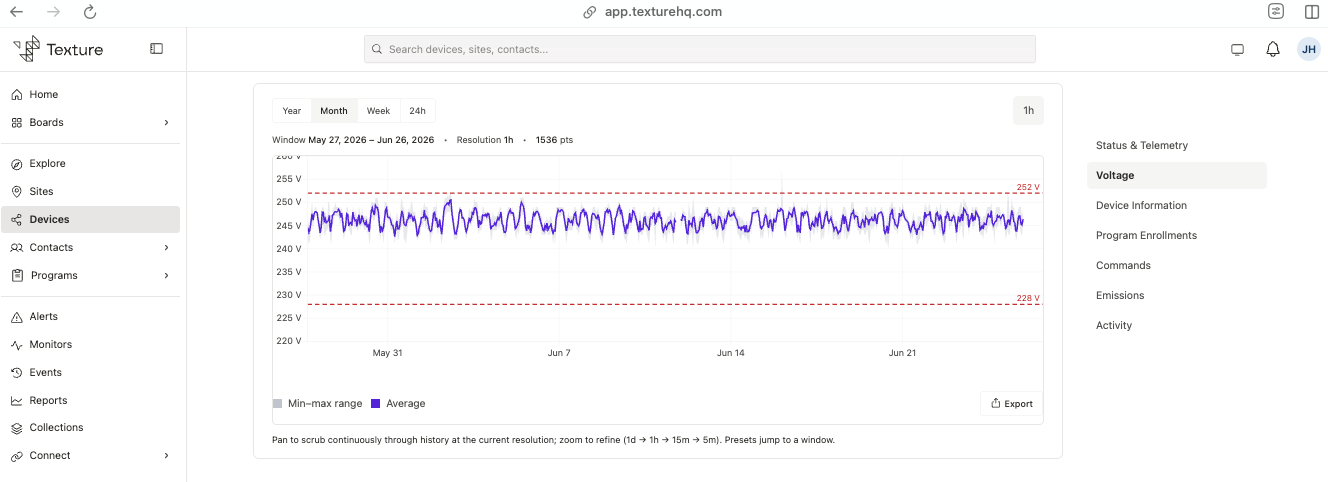
Task: Click the Jun 14 axis label
Action: tap(731, 353)
